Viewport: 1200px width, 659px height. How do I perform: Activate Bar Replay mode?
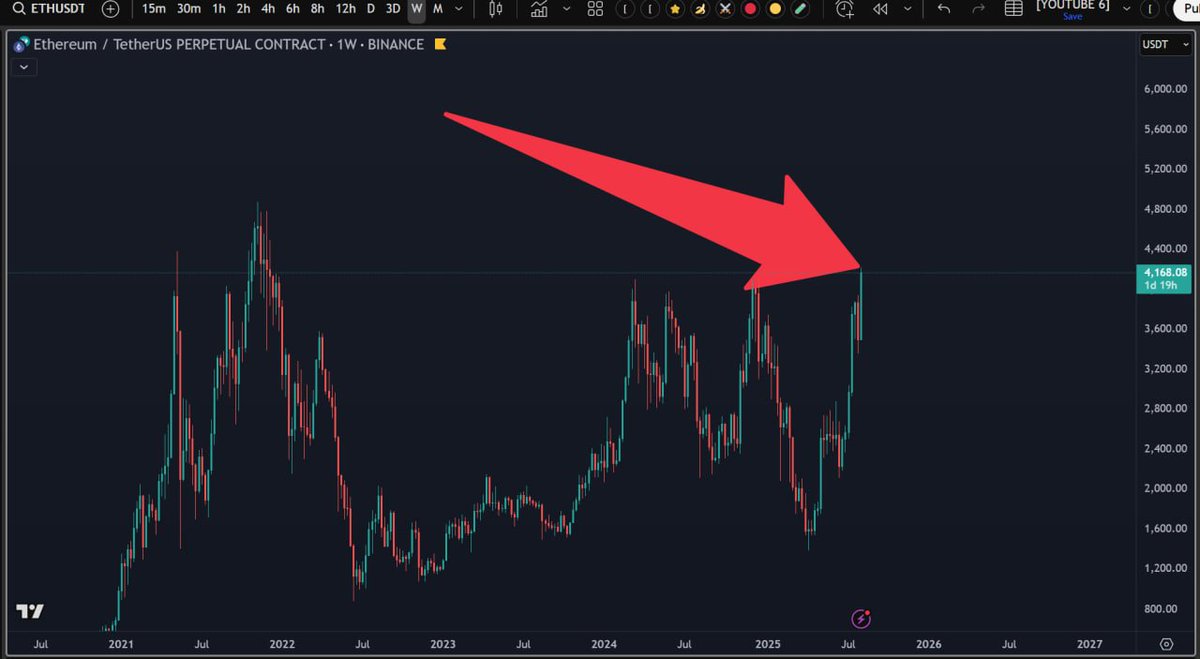point(880,10)
